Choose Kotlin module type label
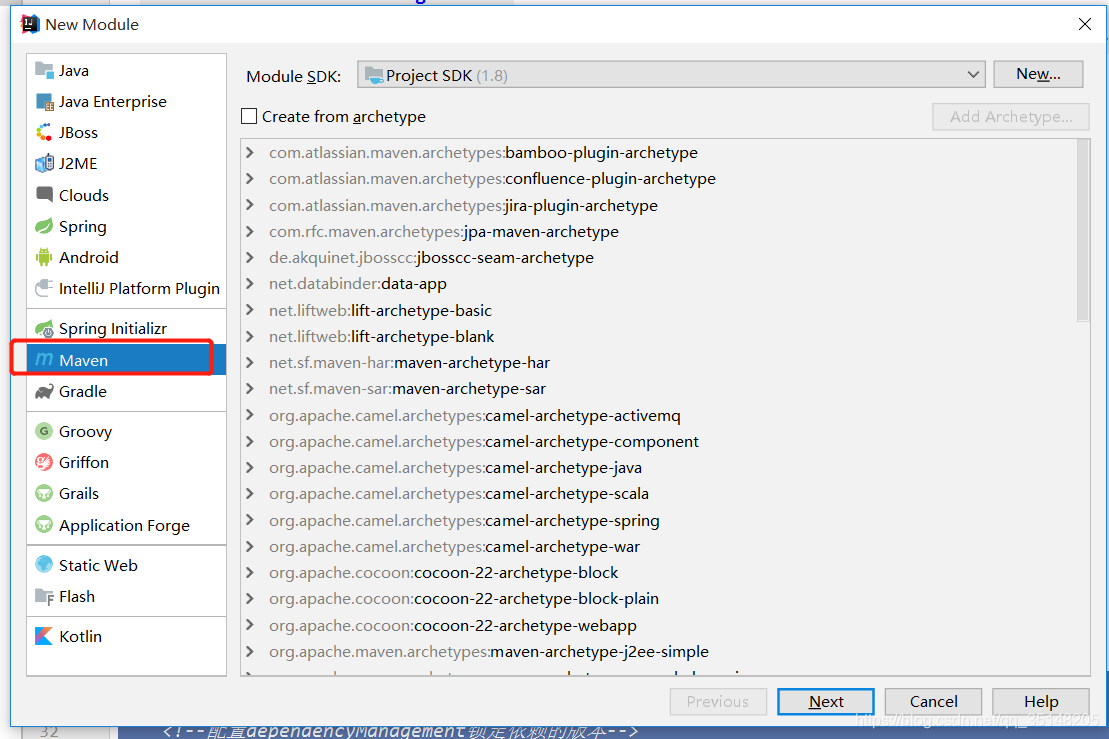Screen dimensions: 1109x739 coord(81,636)
